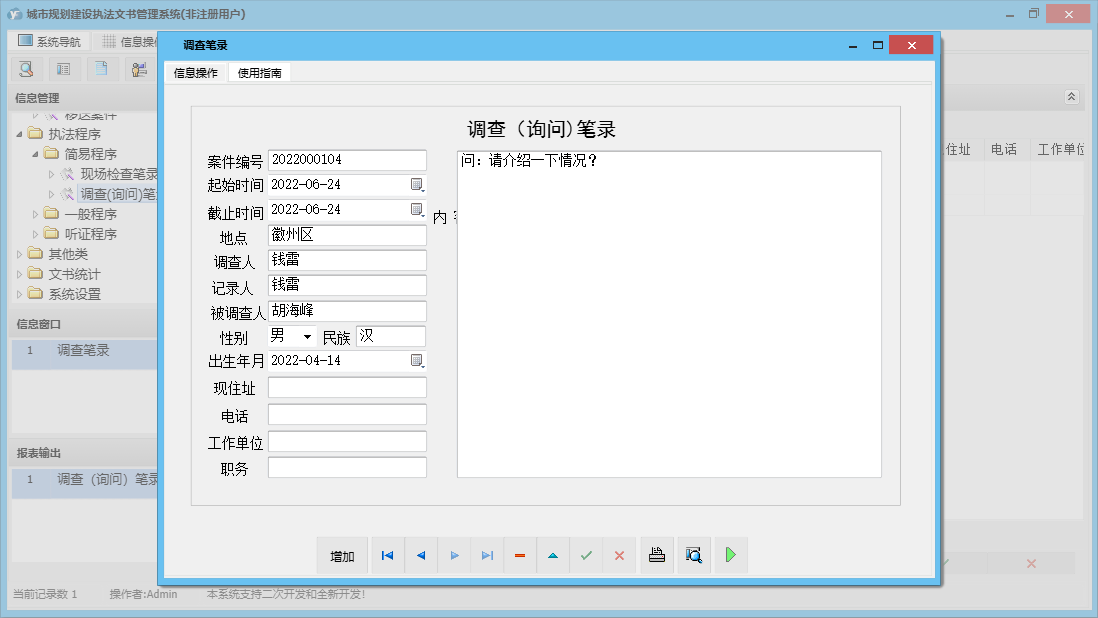Print the 调查笔录 document
Image resolution: width=1098 pixels, height=618 pixels.
click(657, 555)
